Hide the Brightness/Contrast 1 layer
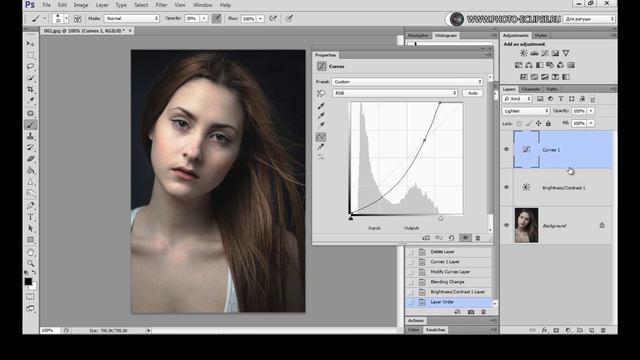Image resolution: width=640 pixels, height=360 pixels. pos(507,187)
